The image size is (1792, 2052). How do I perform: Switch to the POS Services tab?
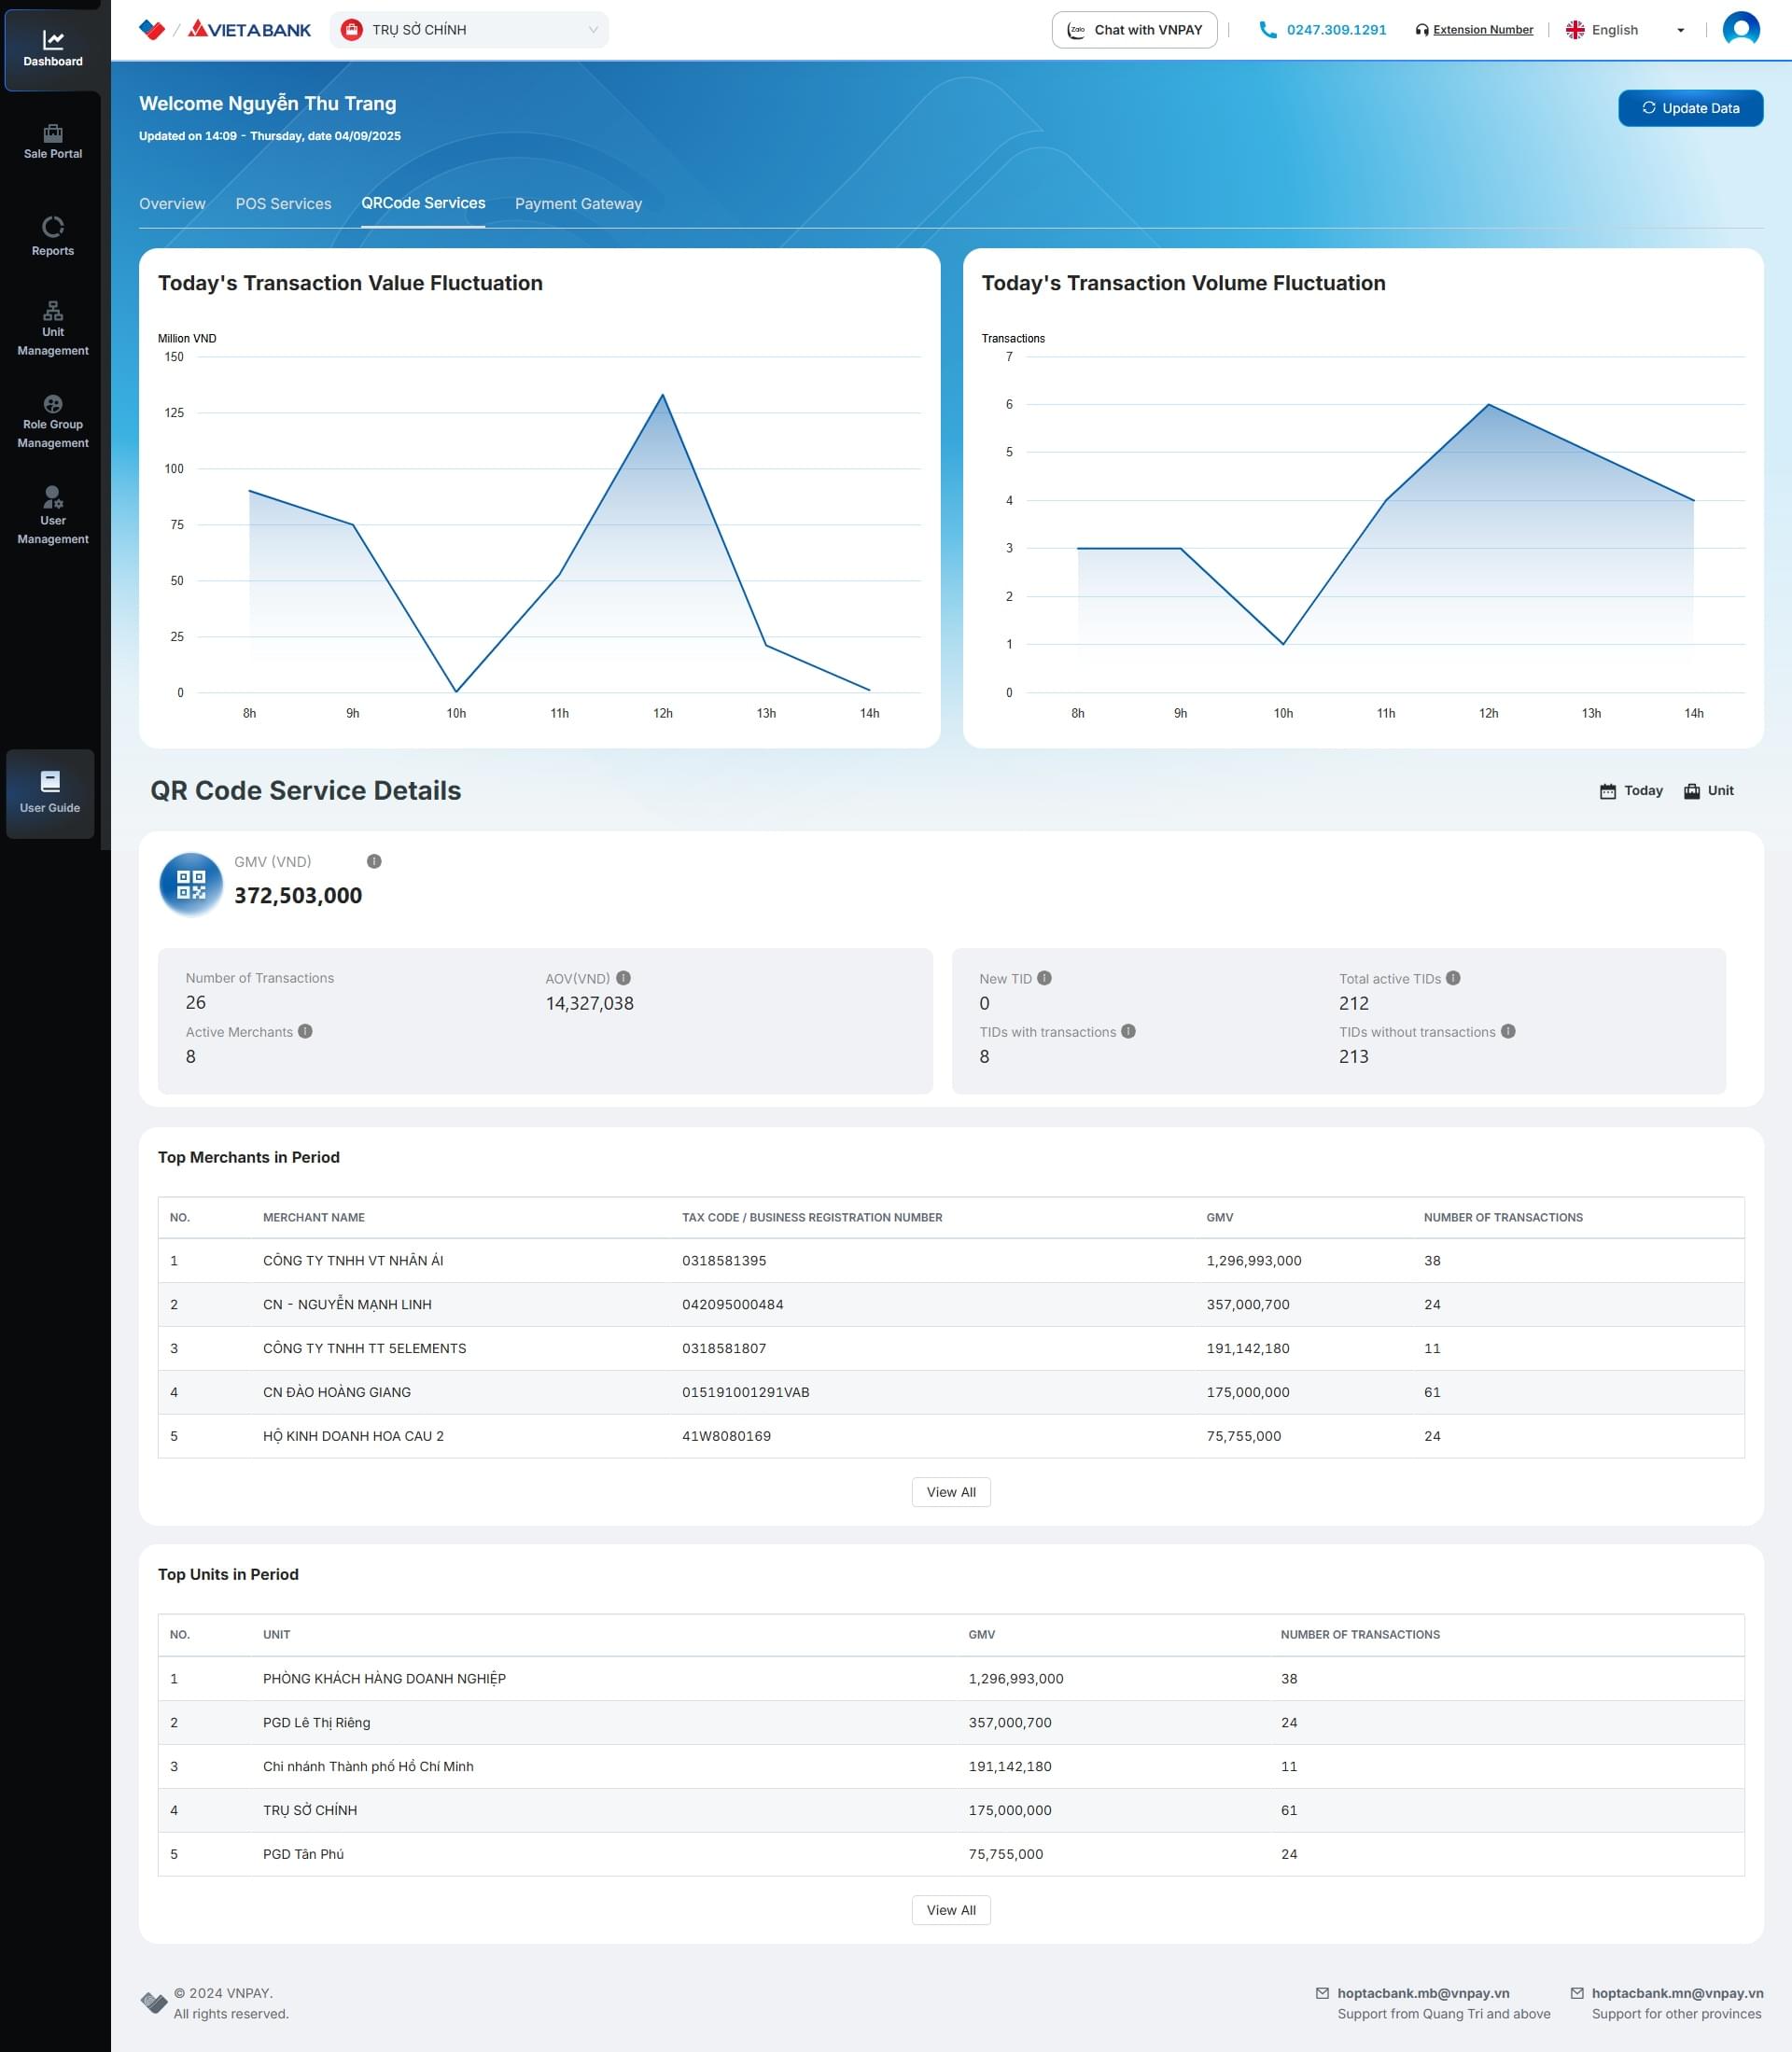[283, 203]
